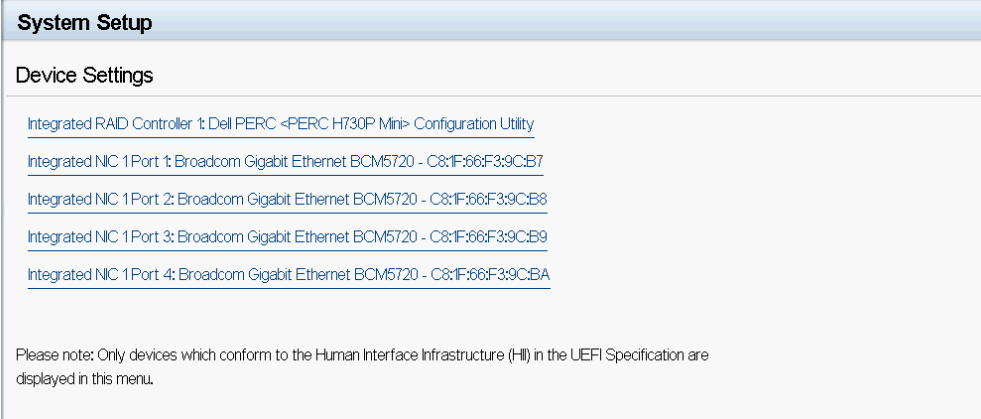Choose Integrated NIC 1 Port 3 entry
The image size is (981, 419).
point(287,237)
